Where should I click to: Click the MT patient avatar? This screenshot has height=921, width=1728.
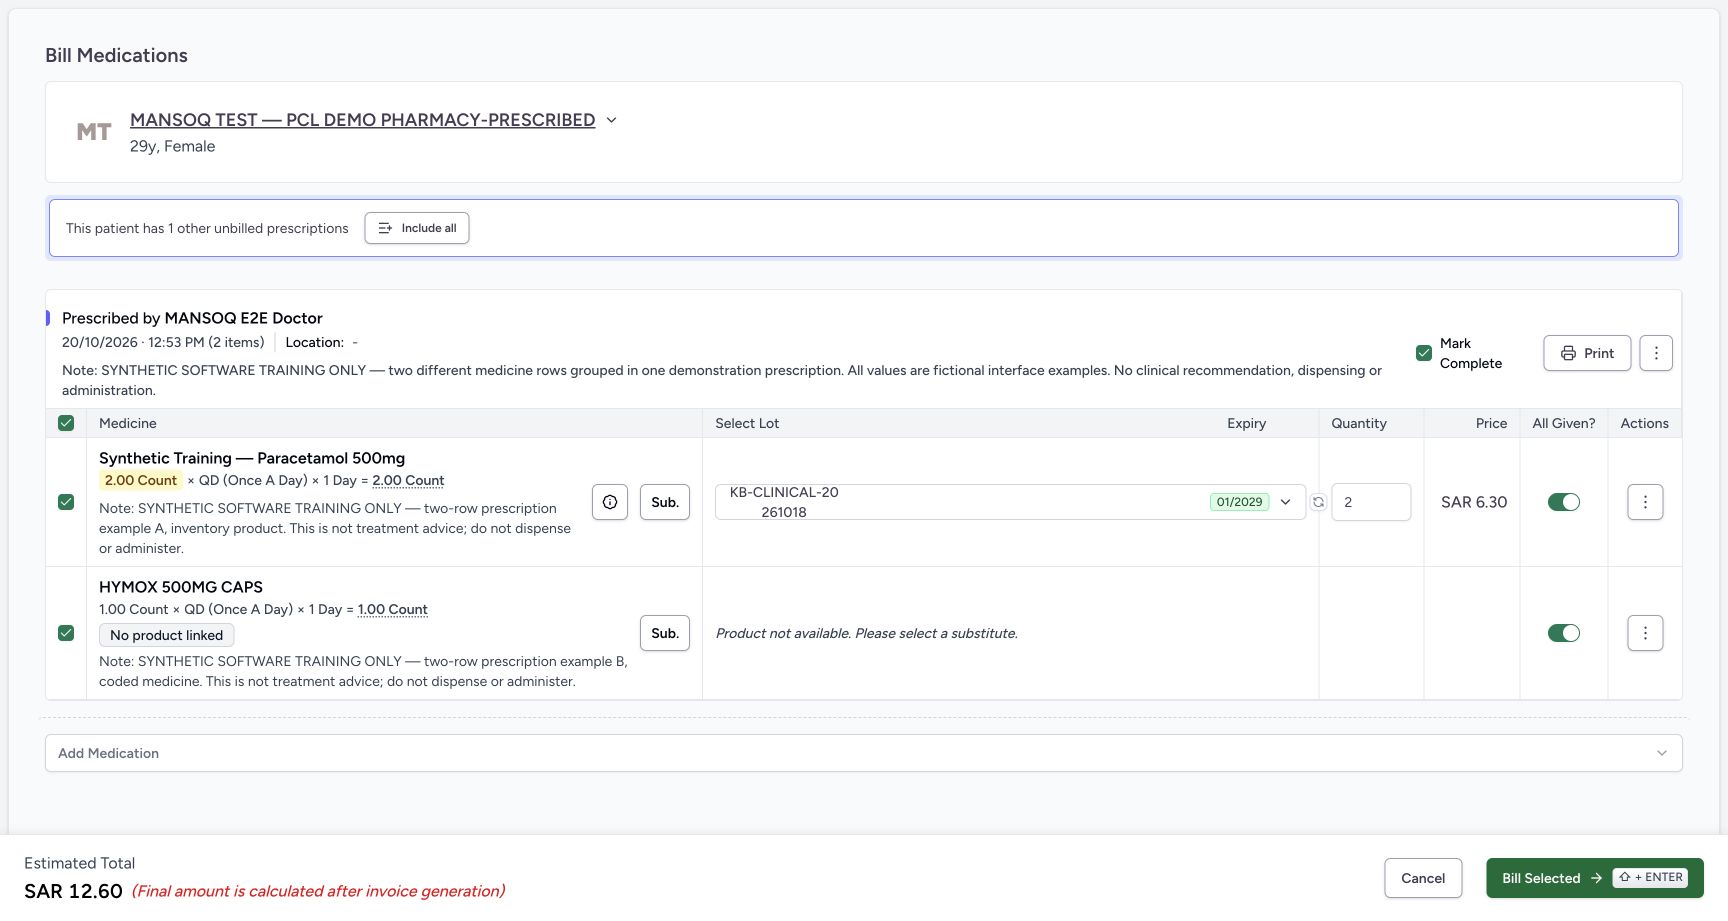coord(94,132)
